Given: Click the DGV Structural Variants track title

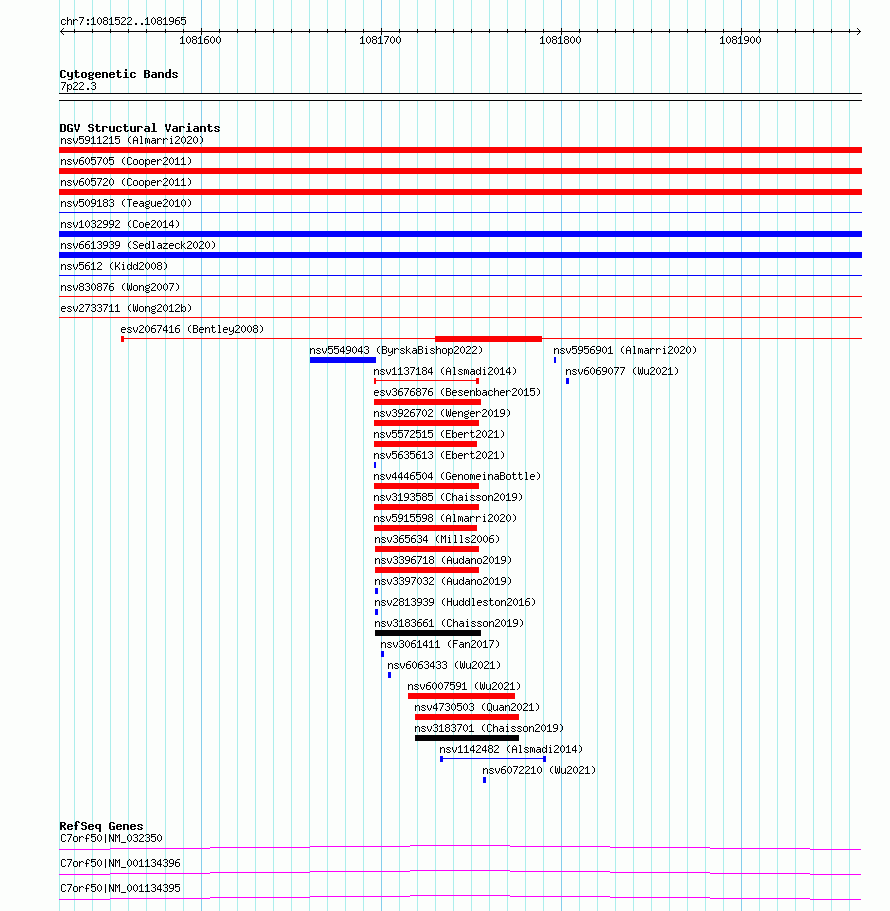Looking at the screenshot, I should (139, 128).
